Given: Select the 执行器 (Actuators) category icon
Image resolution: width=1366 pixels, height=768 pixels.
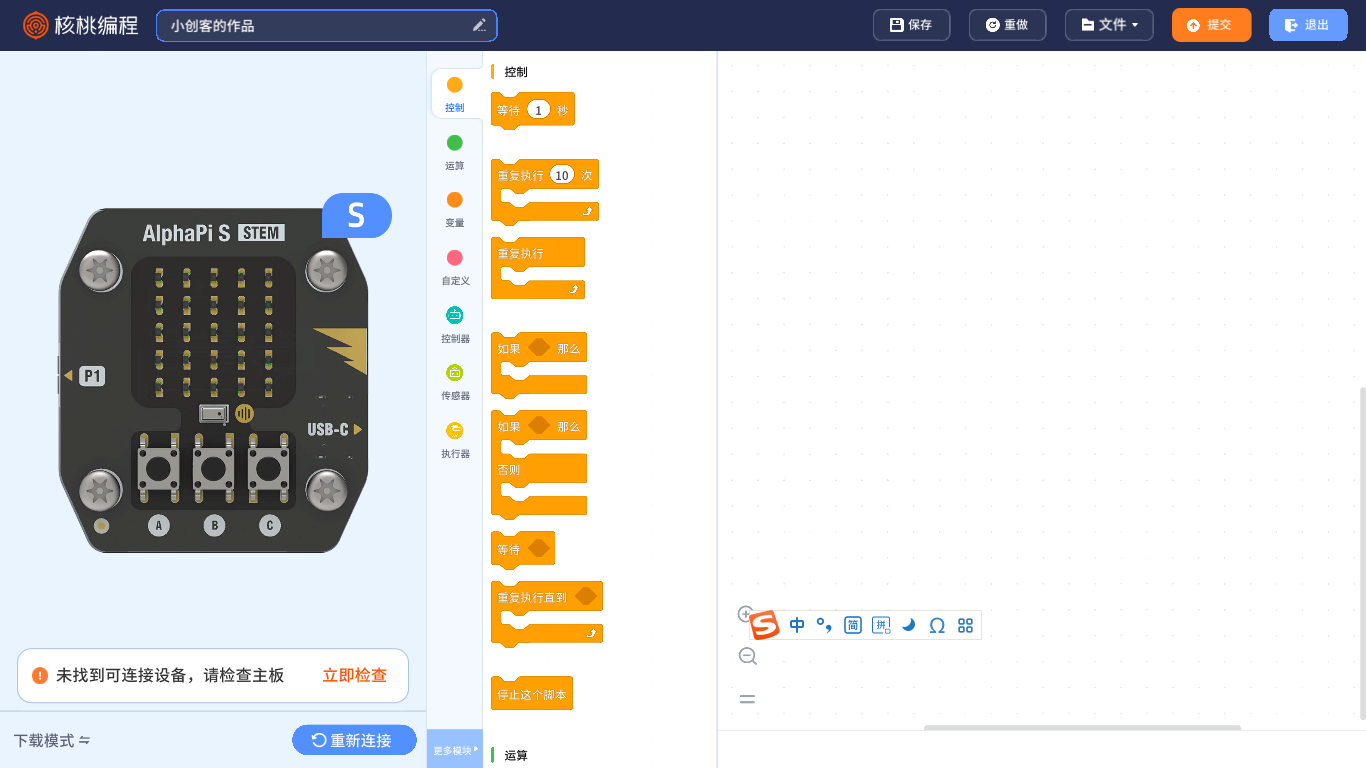Looking at the screenshot, I should click(454, 437).
